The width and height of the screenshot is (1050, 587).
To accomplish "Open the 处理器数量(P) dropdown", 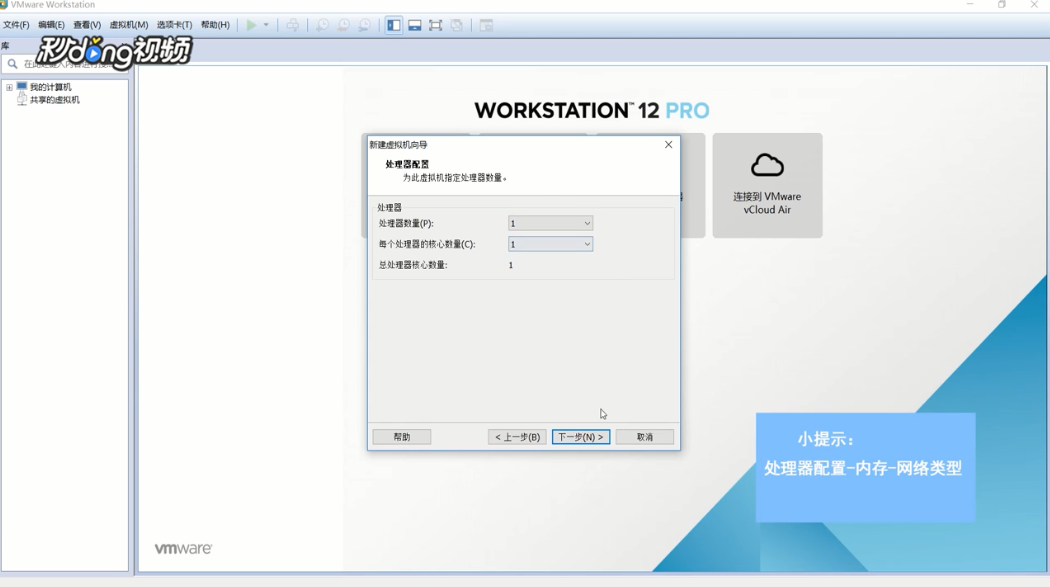I will pyautogui.click(x=550, y=223).
